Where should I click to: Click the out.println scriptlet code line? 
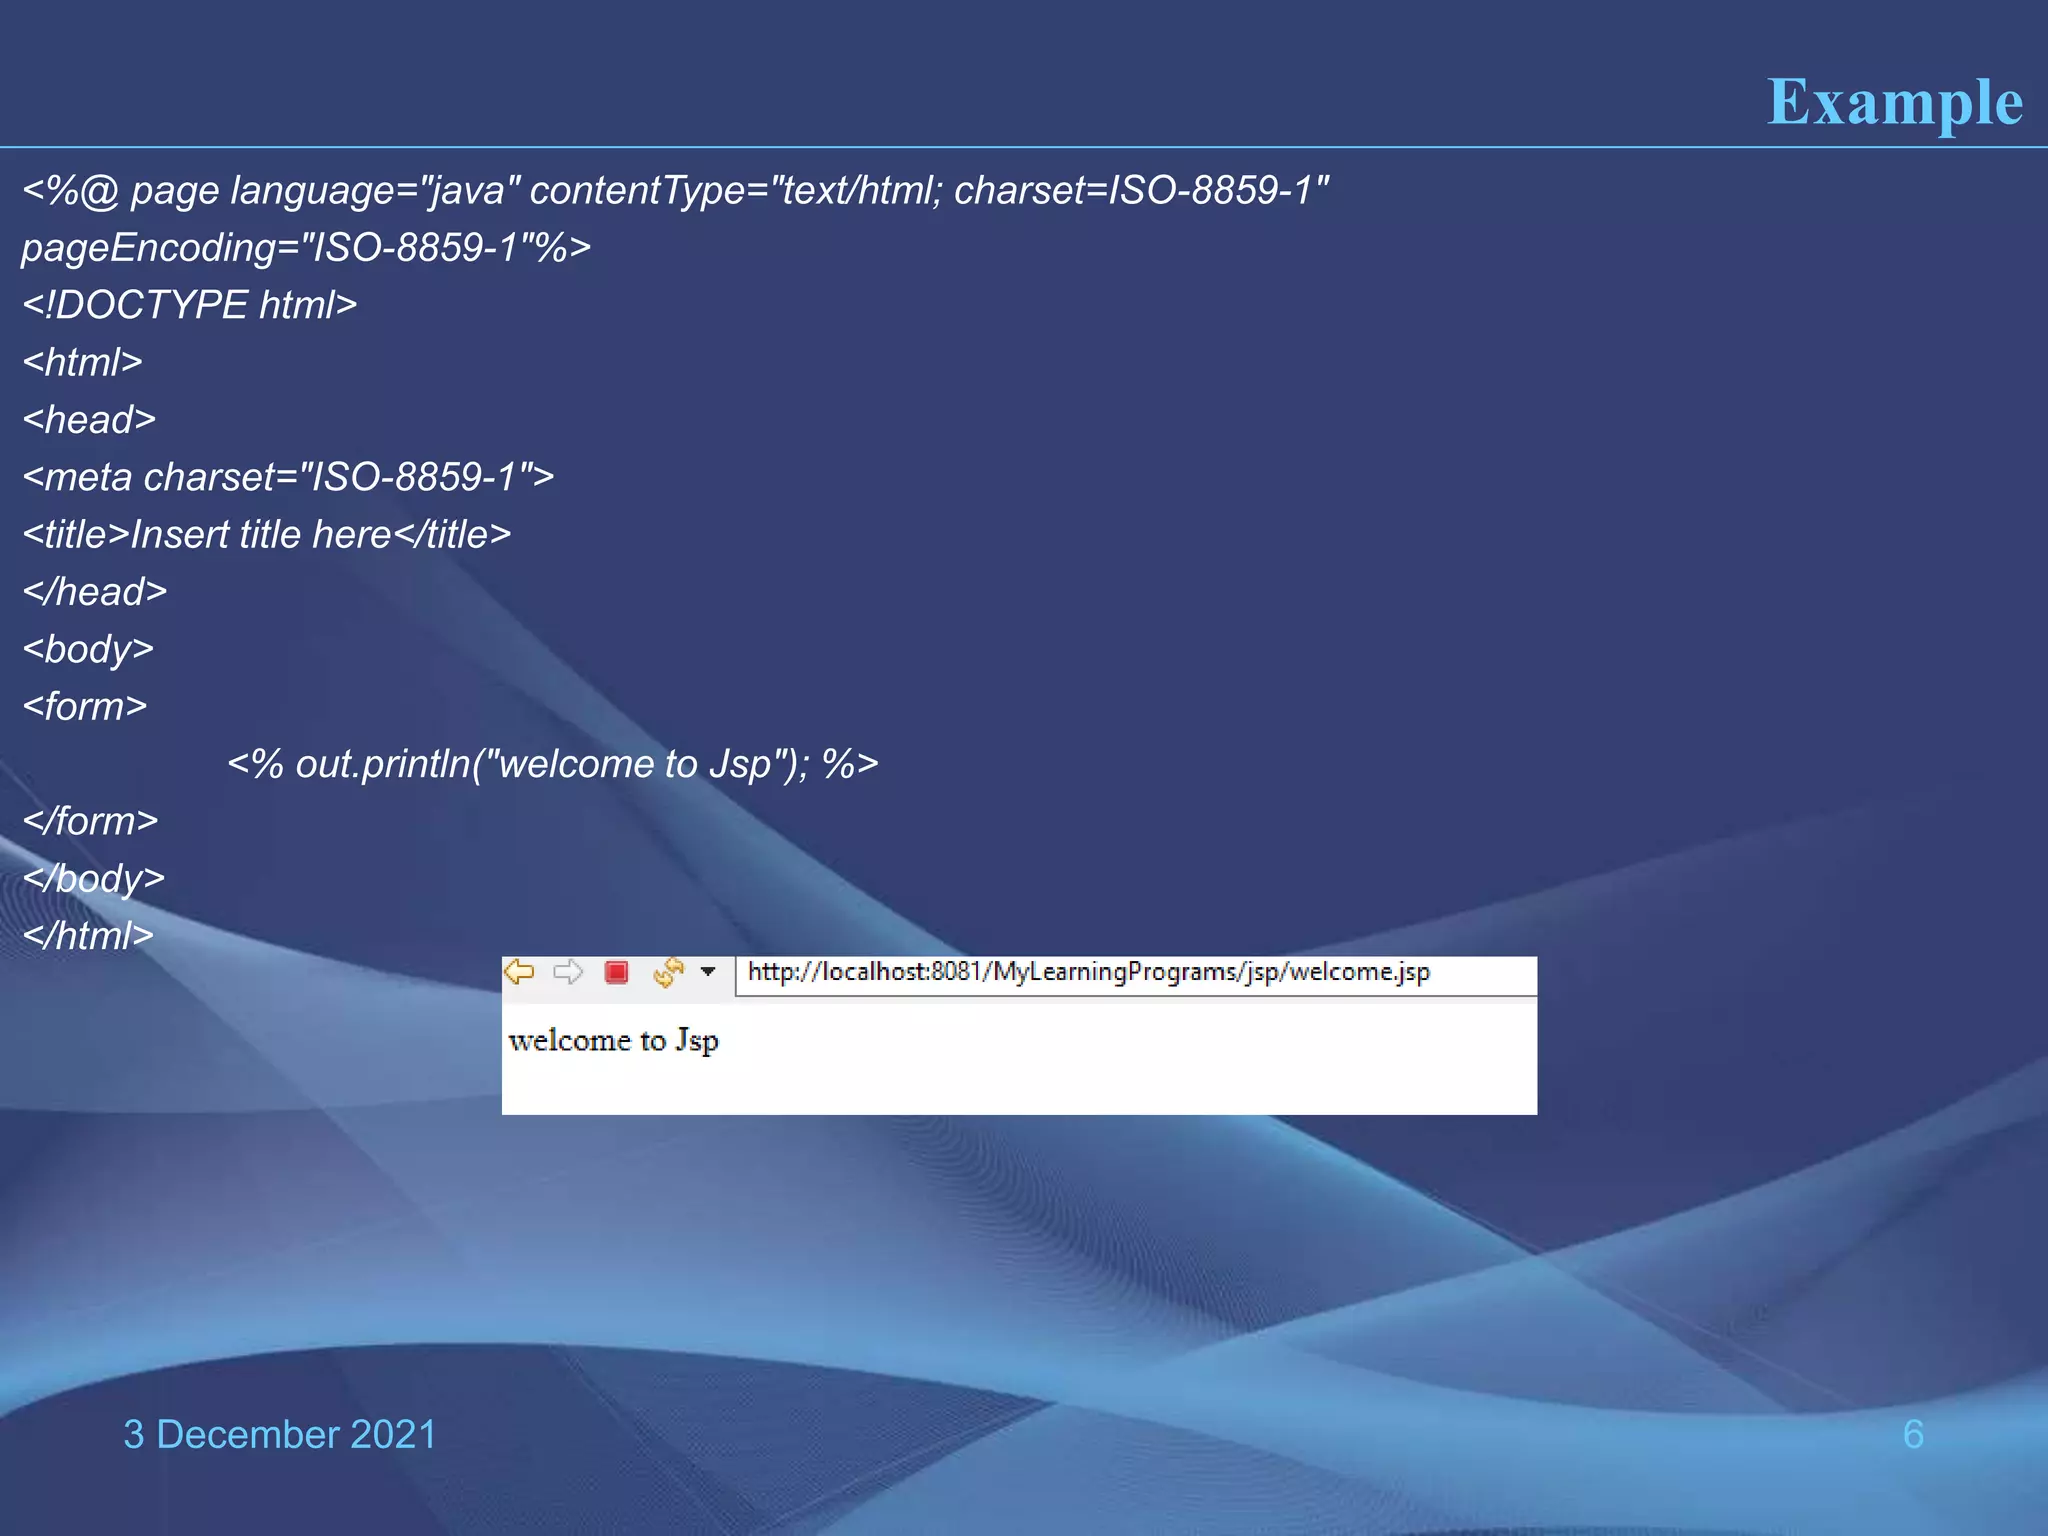pyautogui.click(x=552, y=764)
